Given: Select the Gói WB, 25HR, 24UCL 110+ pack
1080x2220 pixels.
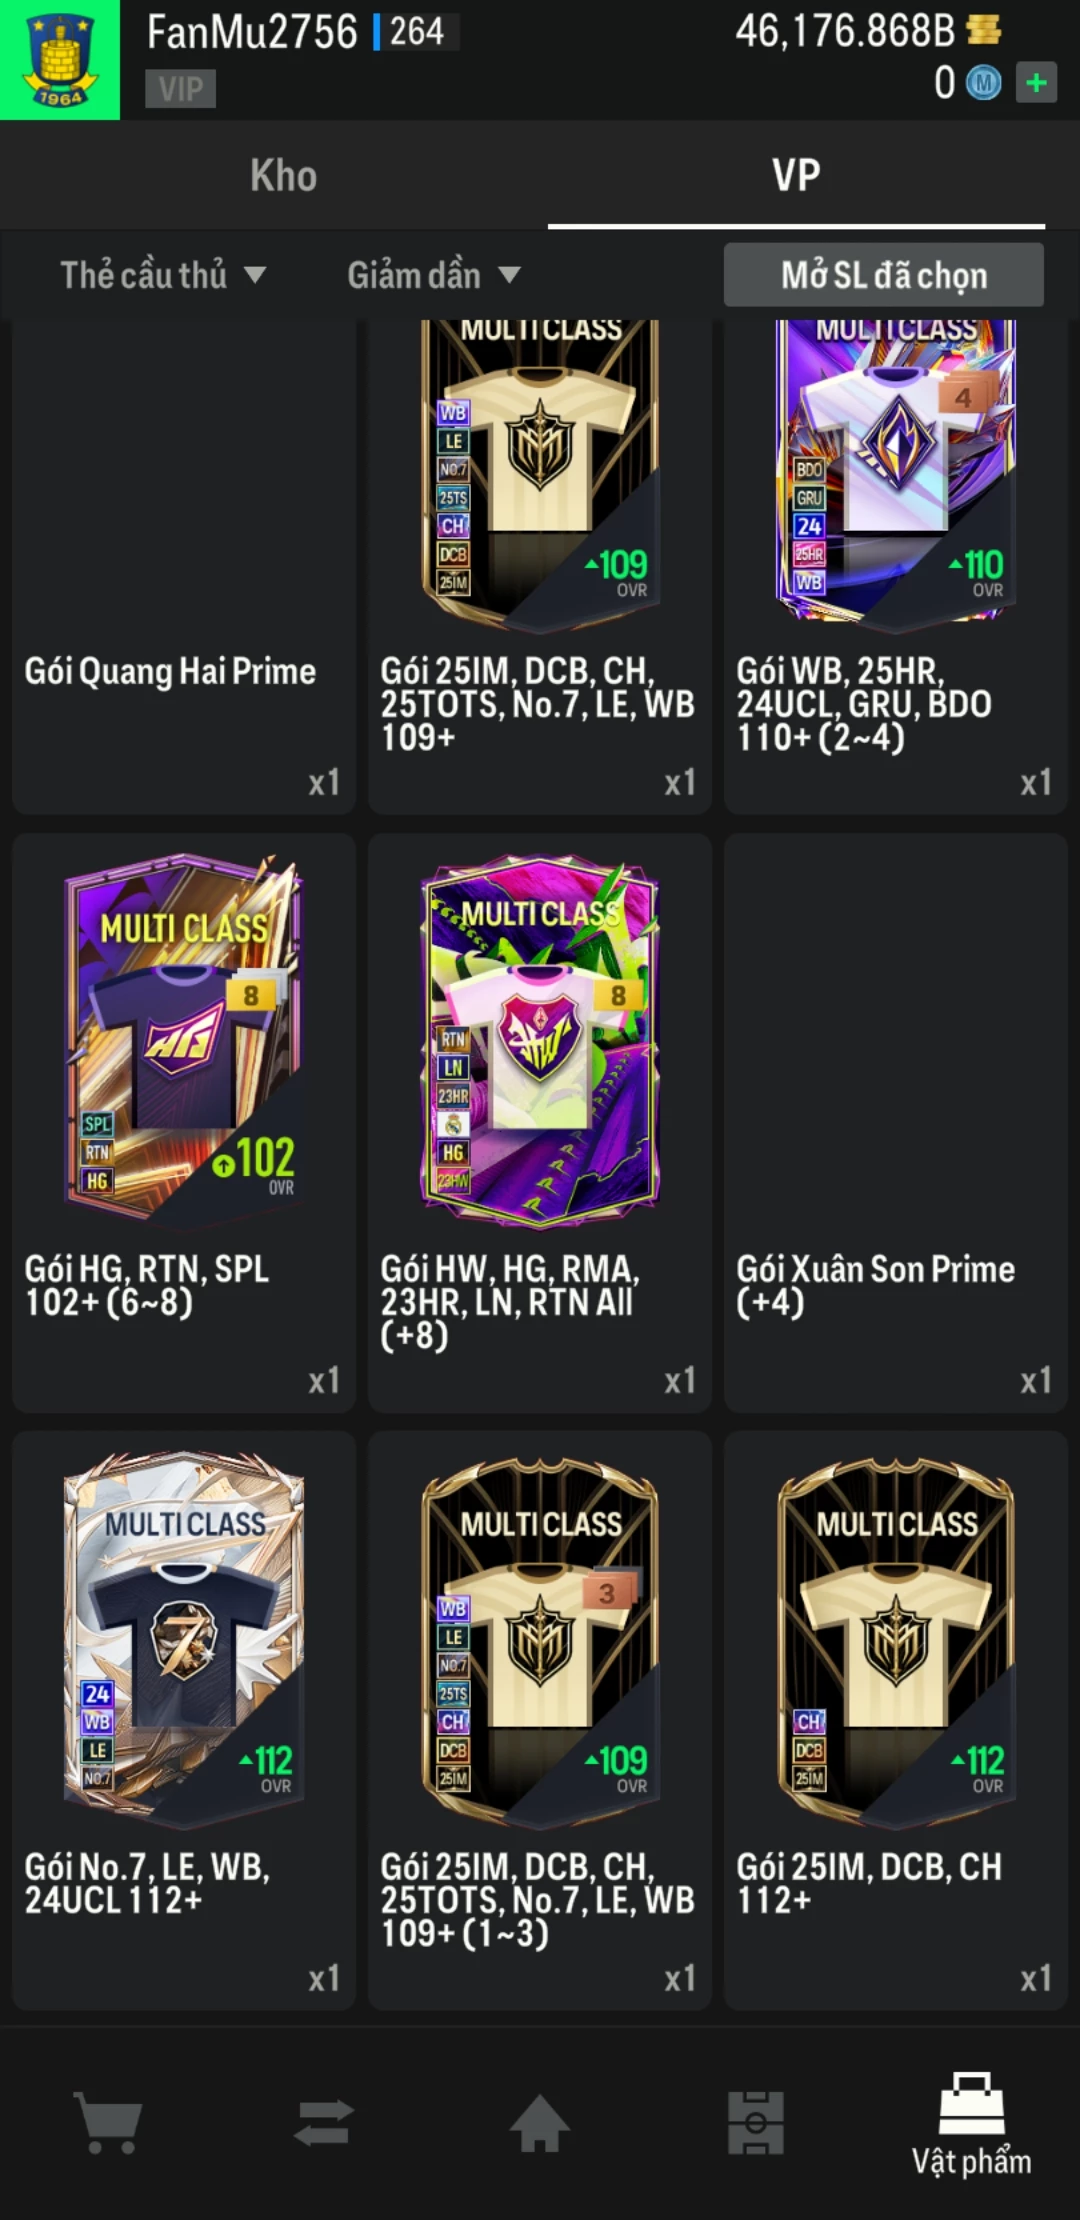Looking at the screenshot, I should [896, 566].
